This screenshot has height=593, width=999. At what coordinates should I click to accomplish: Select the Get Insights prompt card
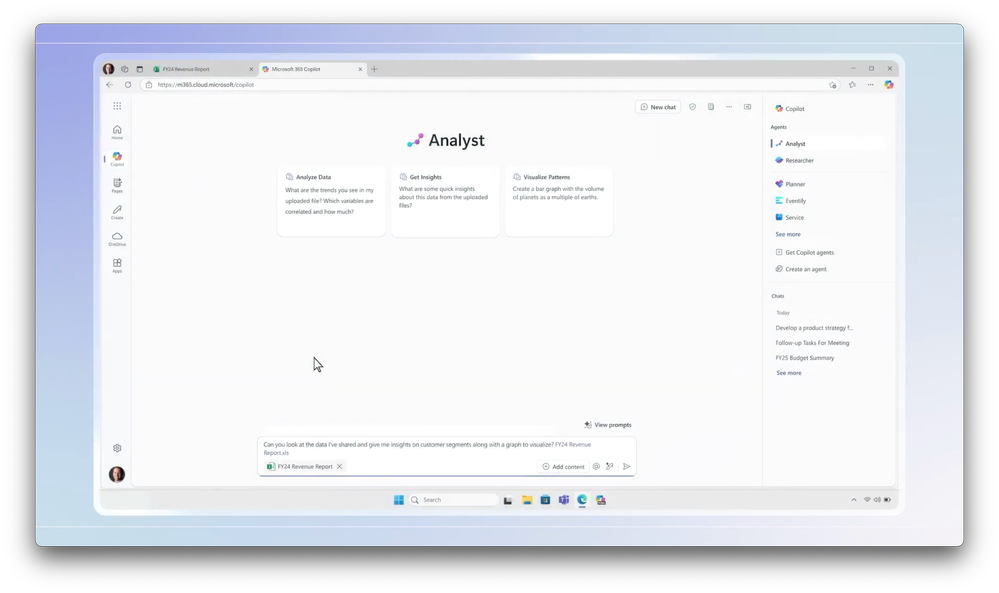(x=445, y=201)
